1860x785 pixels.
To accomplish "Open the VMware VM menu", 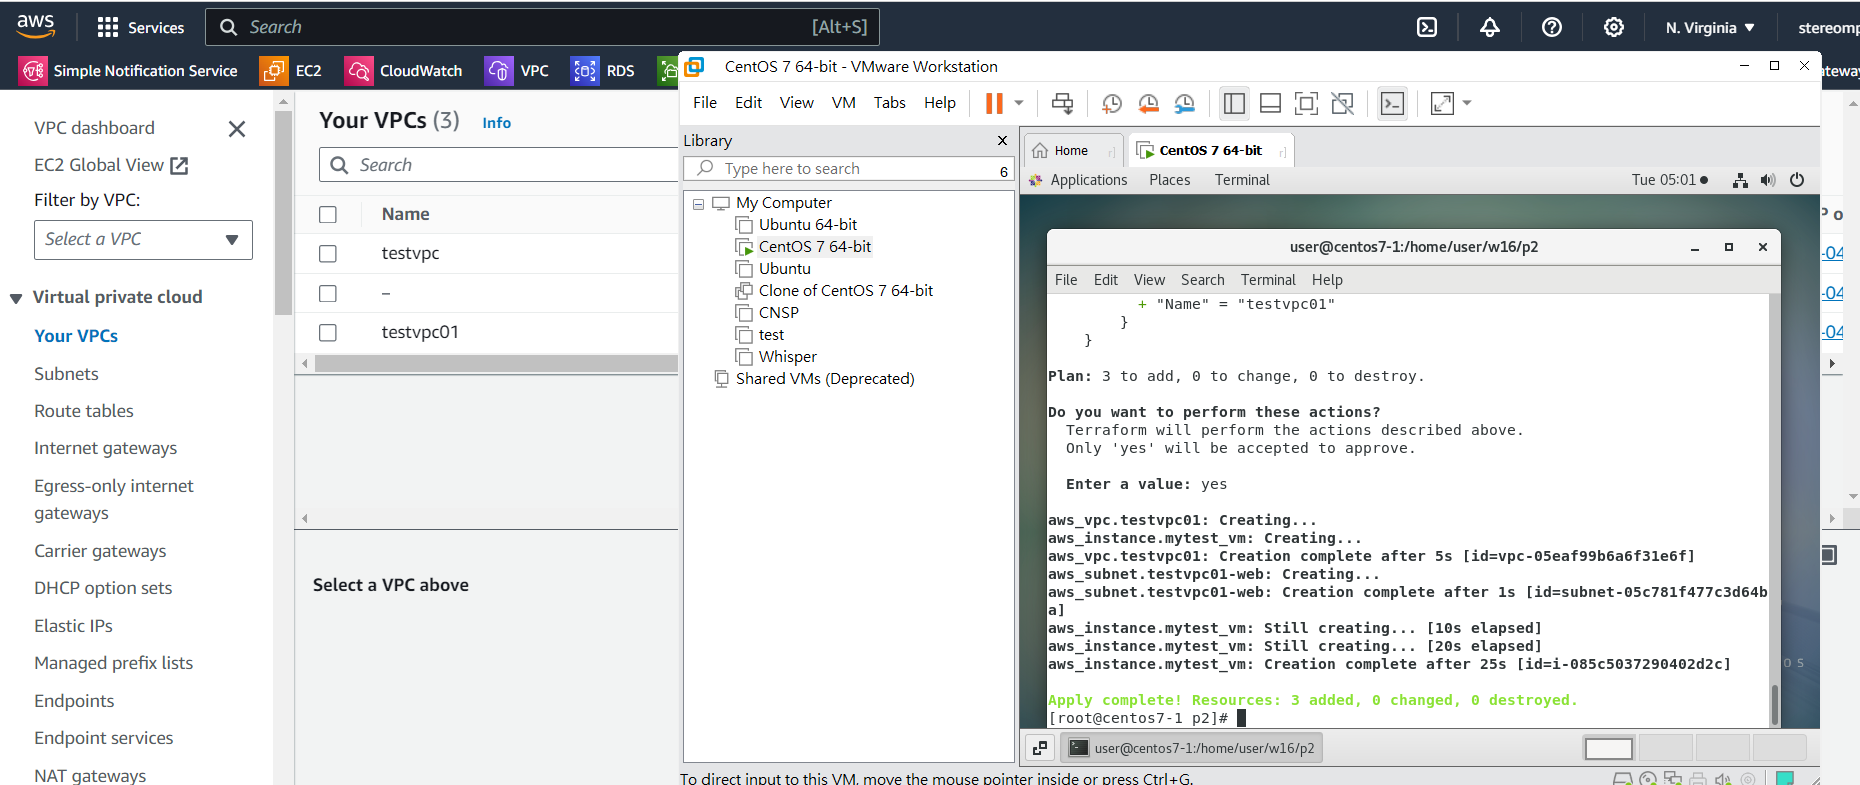I will click(x=844, y=103).
